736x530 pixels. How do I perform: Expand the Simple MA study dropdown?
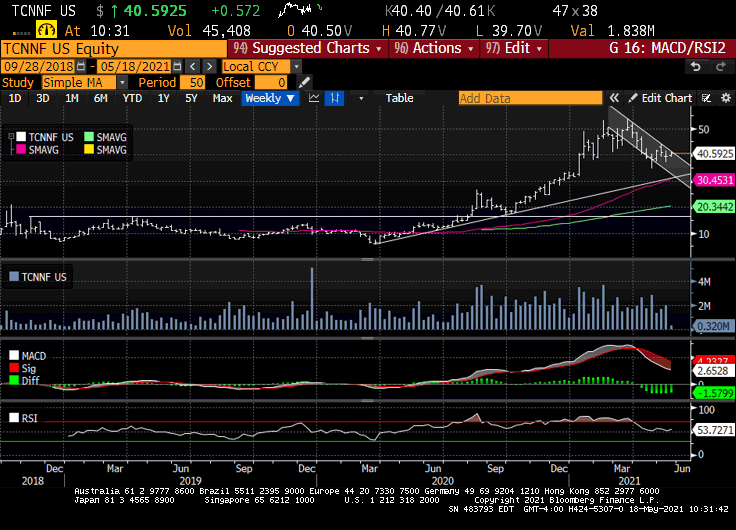pos(122,83)
